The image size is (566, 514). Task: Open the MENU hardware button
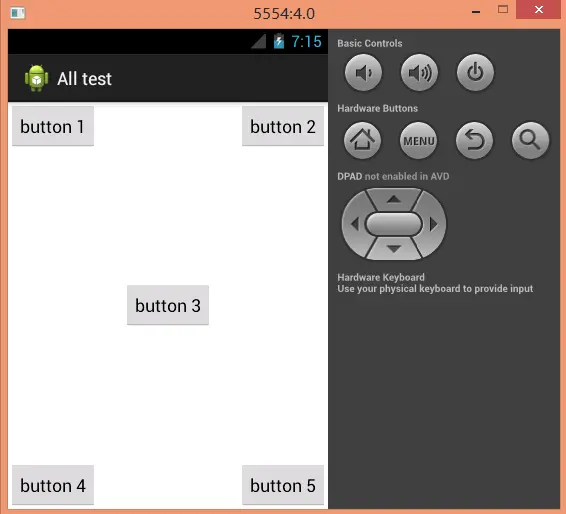click(418, 140)
